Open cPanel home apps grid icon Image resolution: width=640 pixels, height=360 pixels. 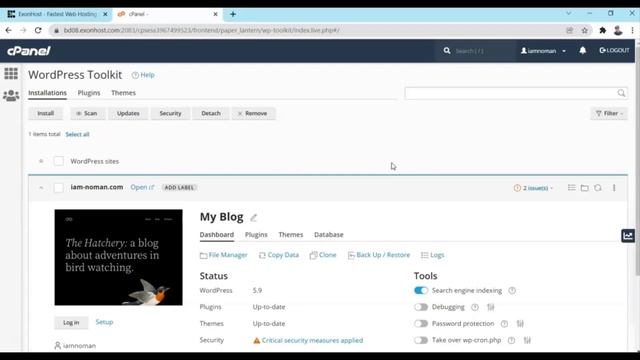pyautogui.click(x=11, y=74)
